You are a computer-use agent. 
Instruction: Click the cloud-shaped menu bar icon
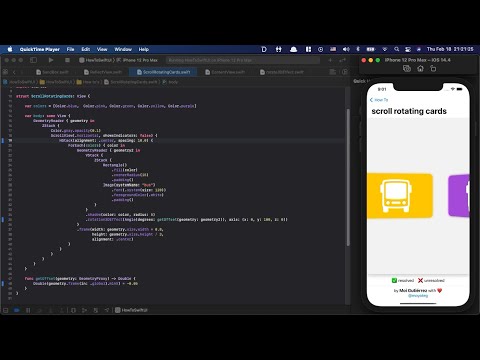tap(293, 49)
